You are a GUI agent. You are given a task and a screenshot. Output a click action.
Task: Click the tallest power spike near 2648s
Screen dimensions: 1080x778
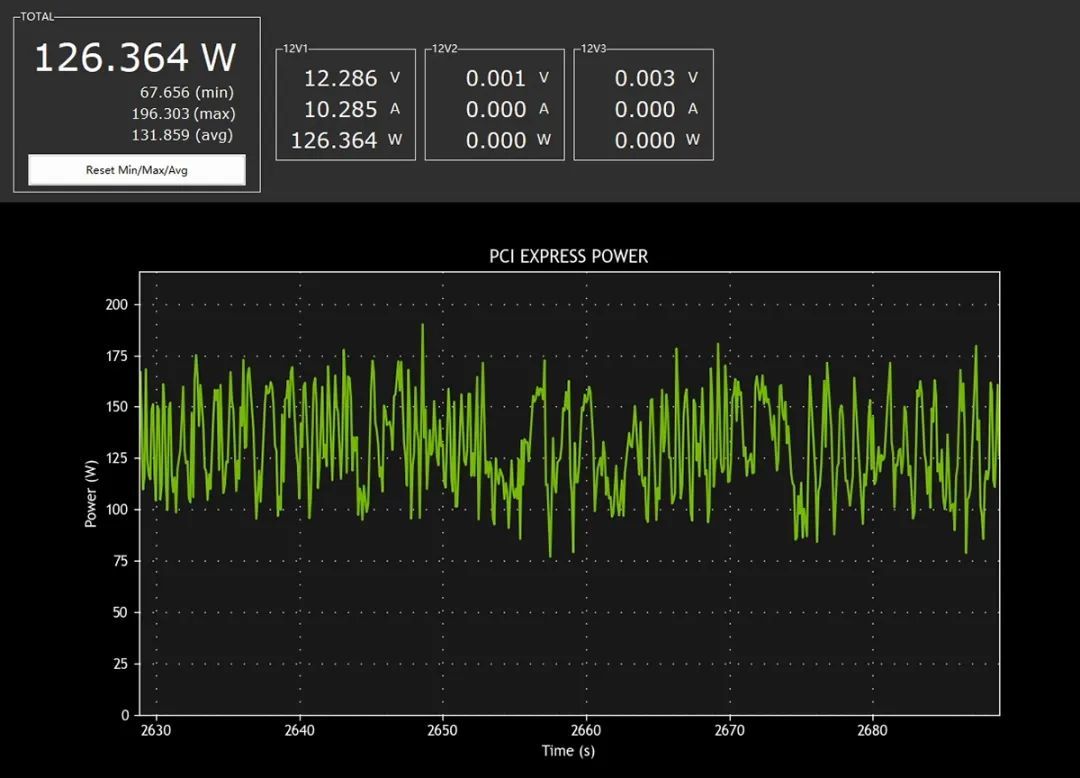click(x=422, y=326)
